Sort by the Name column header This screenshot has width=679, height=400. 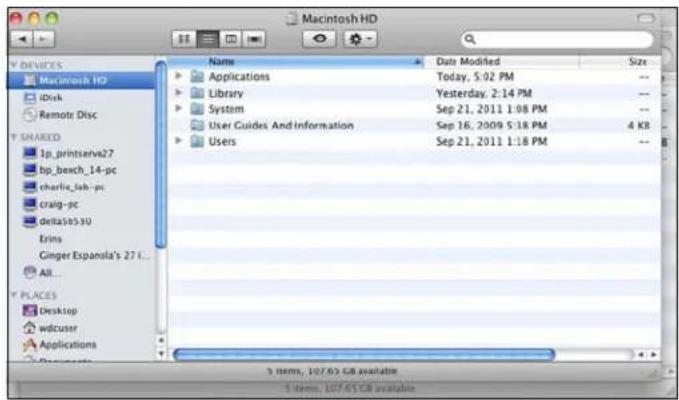point(295,62)
